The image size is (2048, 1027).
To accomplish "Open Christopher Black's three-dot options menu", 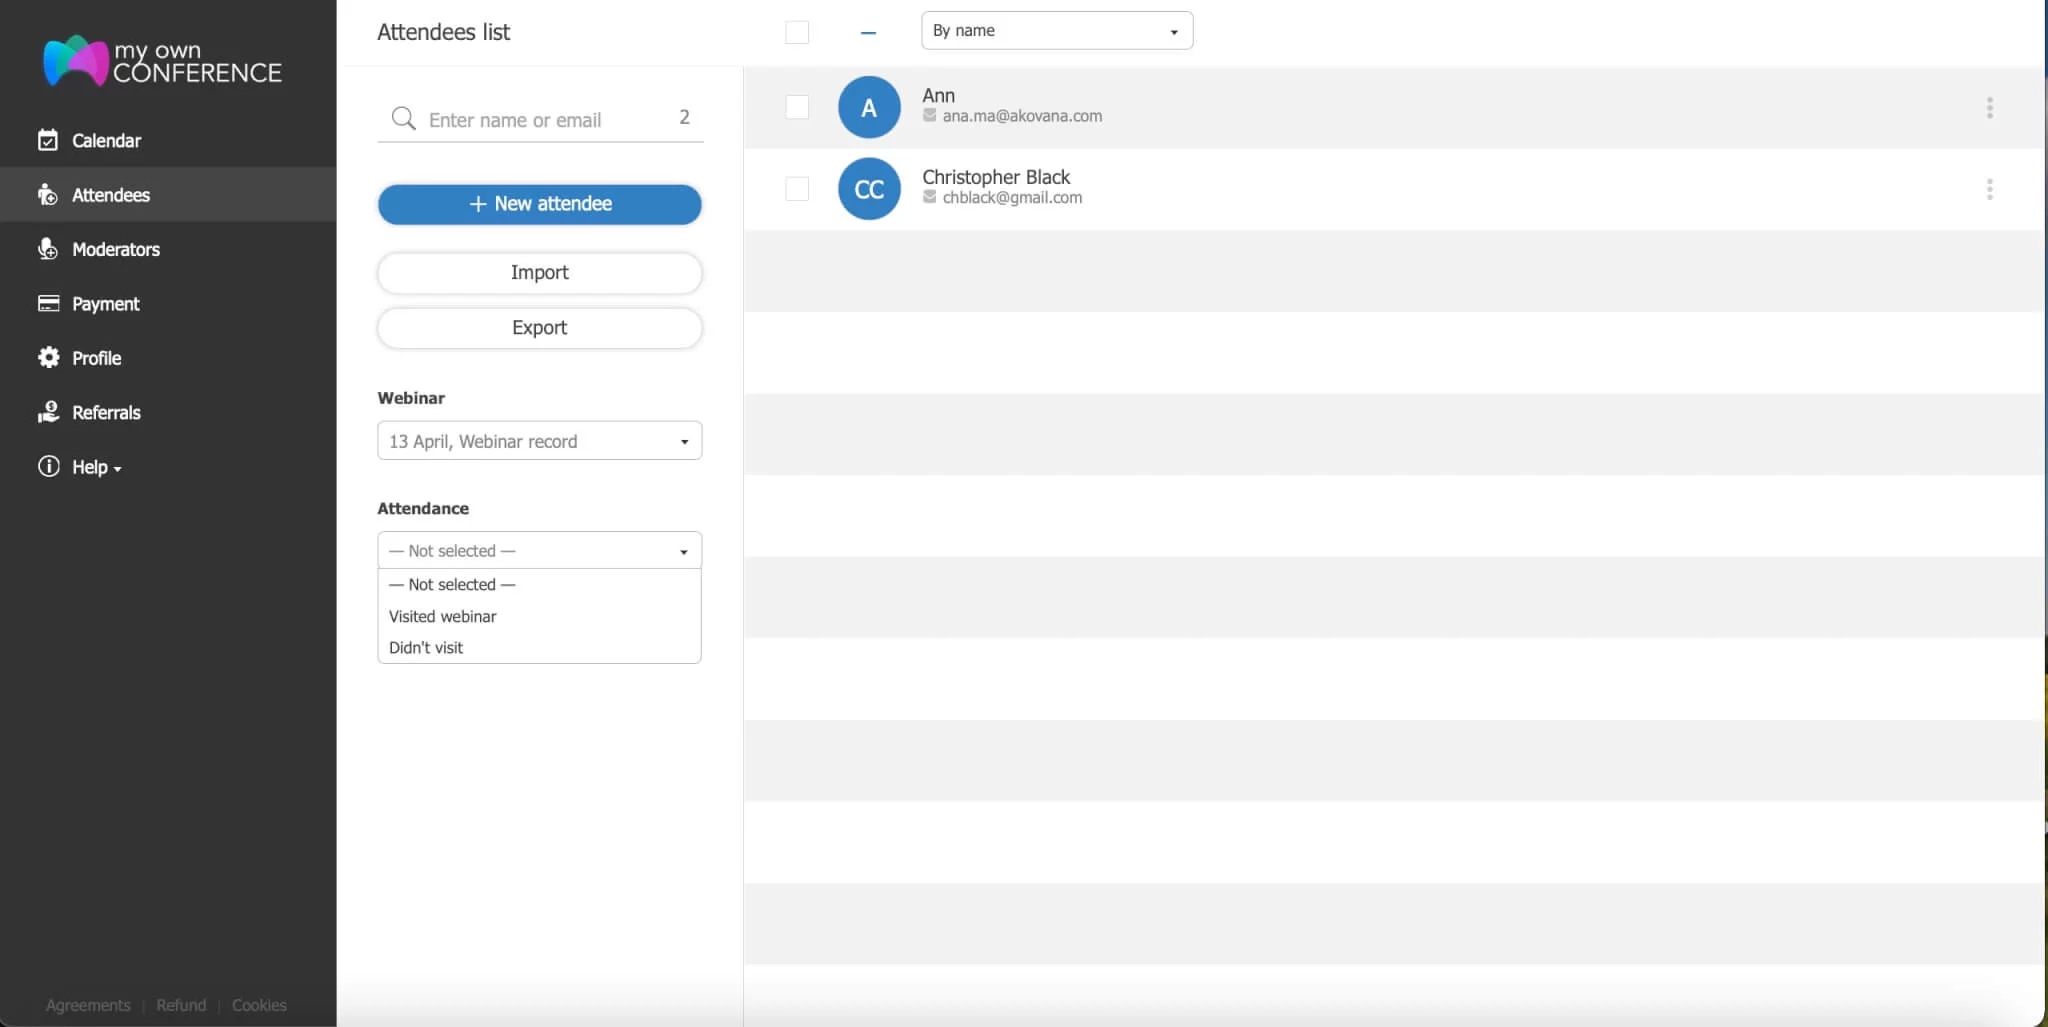I will pos(1989,189).
